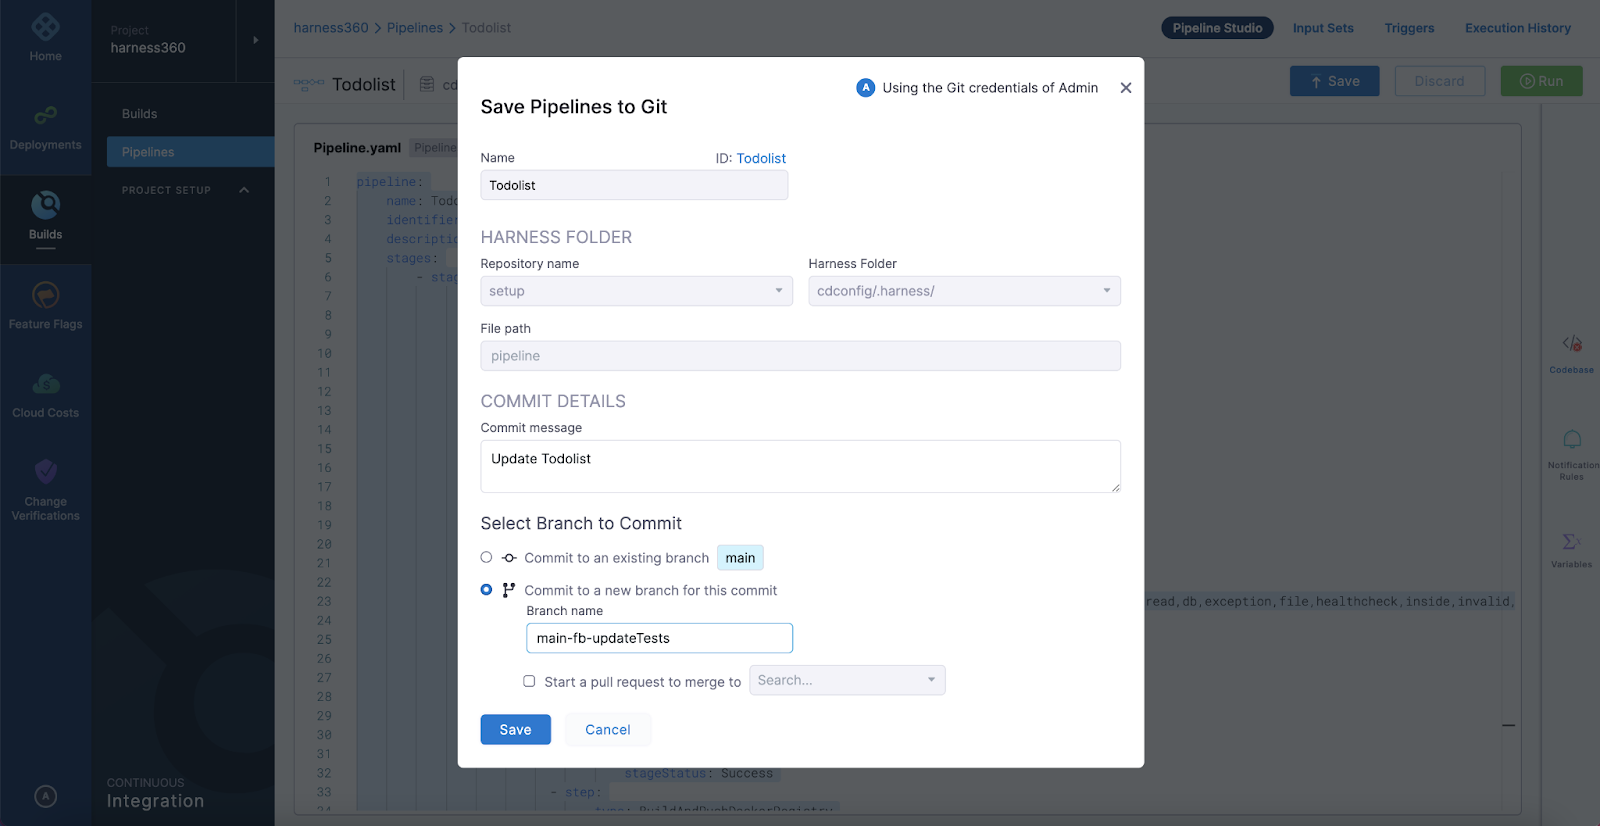The height and width of the screenshot is (826, 1600).
Task: Switch to Pipeline Studio tab
Action: pyautogui.click(x=1217, y=28)
